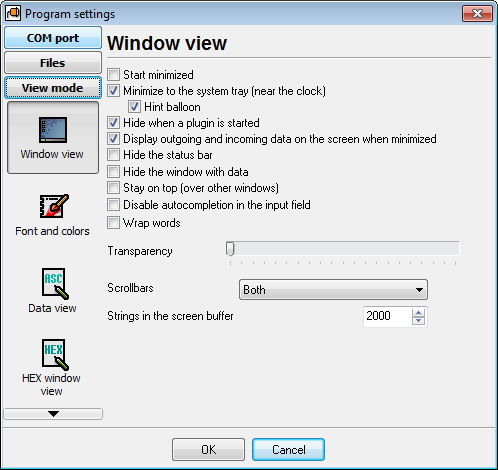Screen dimensions: 498x470
Task: Toggle Display outgoing and incoming data checkbox
Action: (113, 139)
